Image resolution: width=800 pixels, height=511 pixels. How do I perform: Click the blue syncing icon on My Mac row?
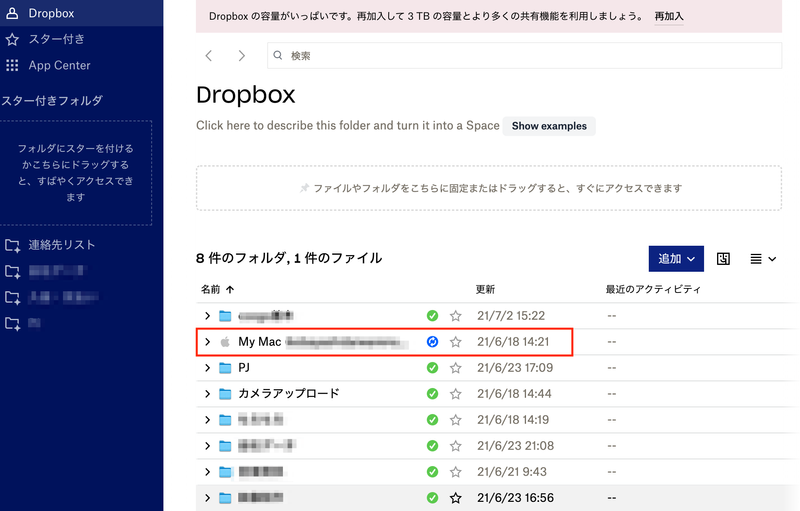432,342
